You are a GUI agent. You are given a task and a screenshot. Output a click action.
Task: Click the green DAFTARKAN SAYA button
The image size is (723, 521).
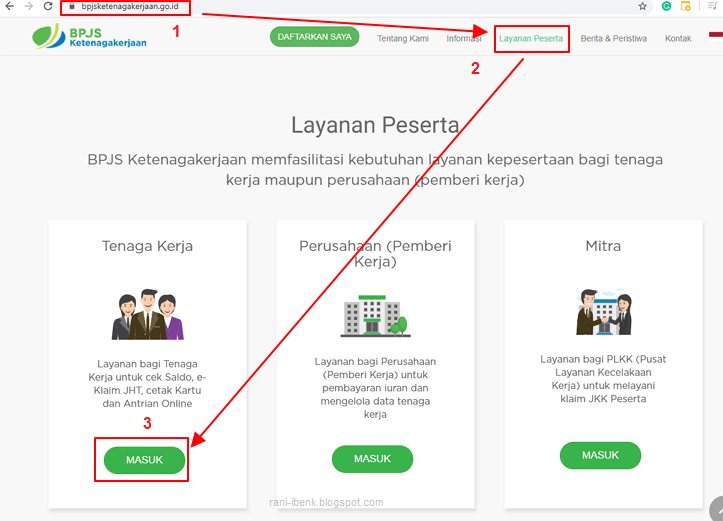click(x=314, y=37)
